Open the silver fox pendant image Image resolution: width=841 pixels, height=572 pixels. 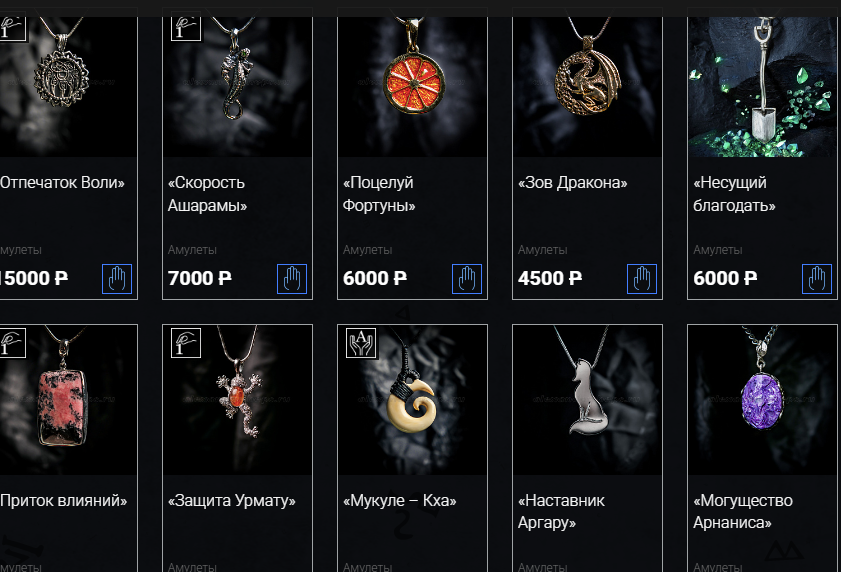point(587,400)
